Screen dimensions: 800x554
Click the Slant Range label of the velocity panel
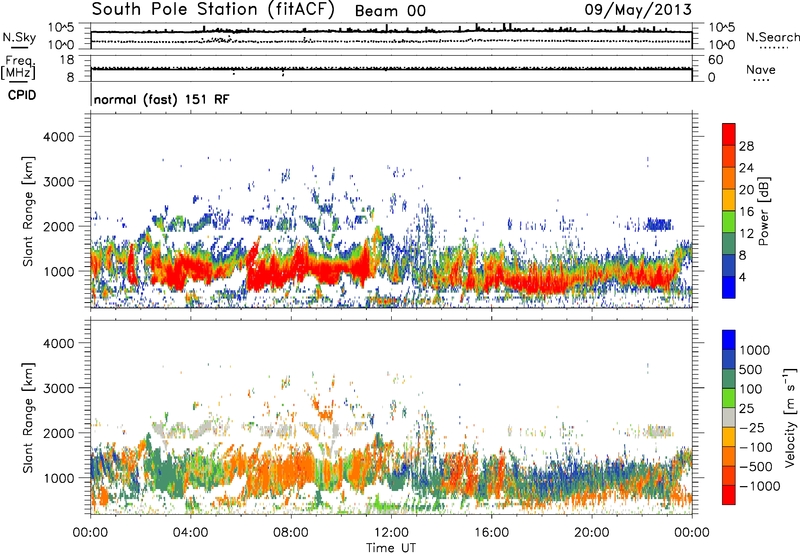pos(28,418)
